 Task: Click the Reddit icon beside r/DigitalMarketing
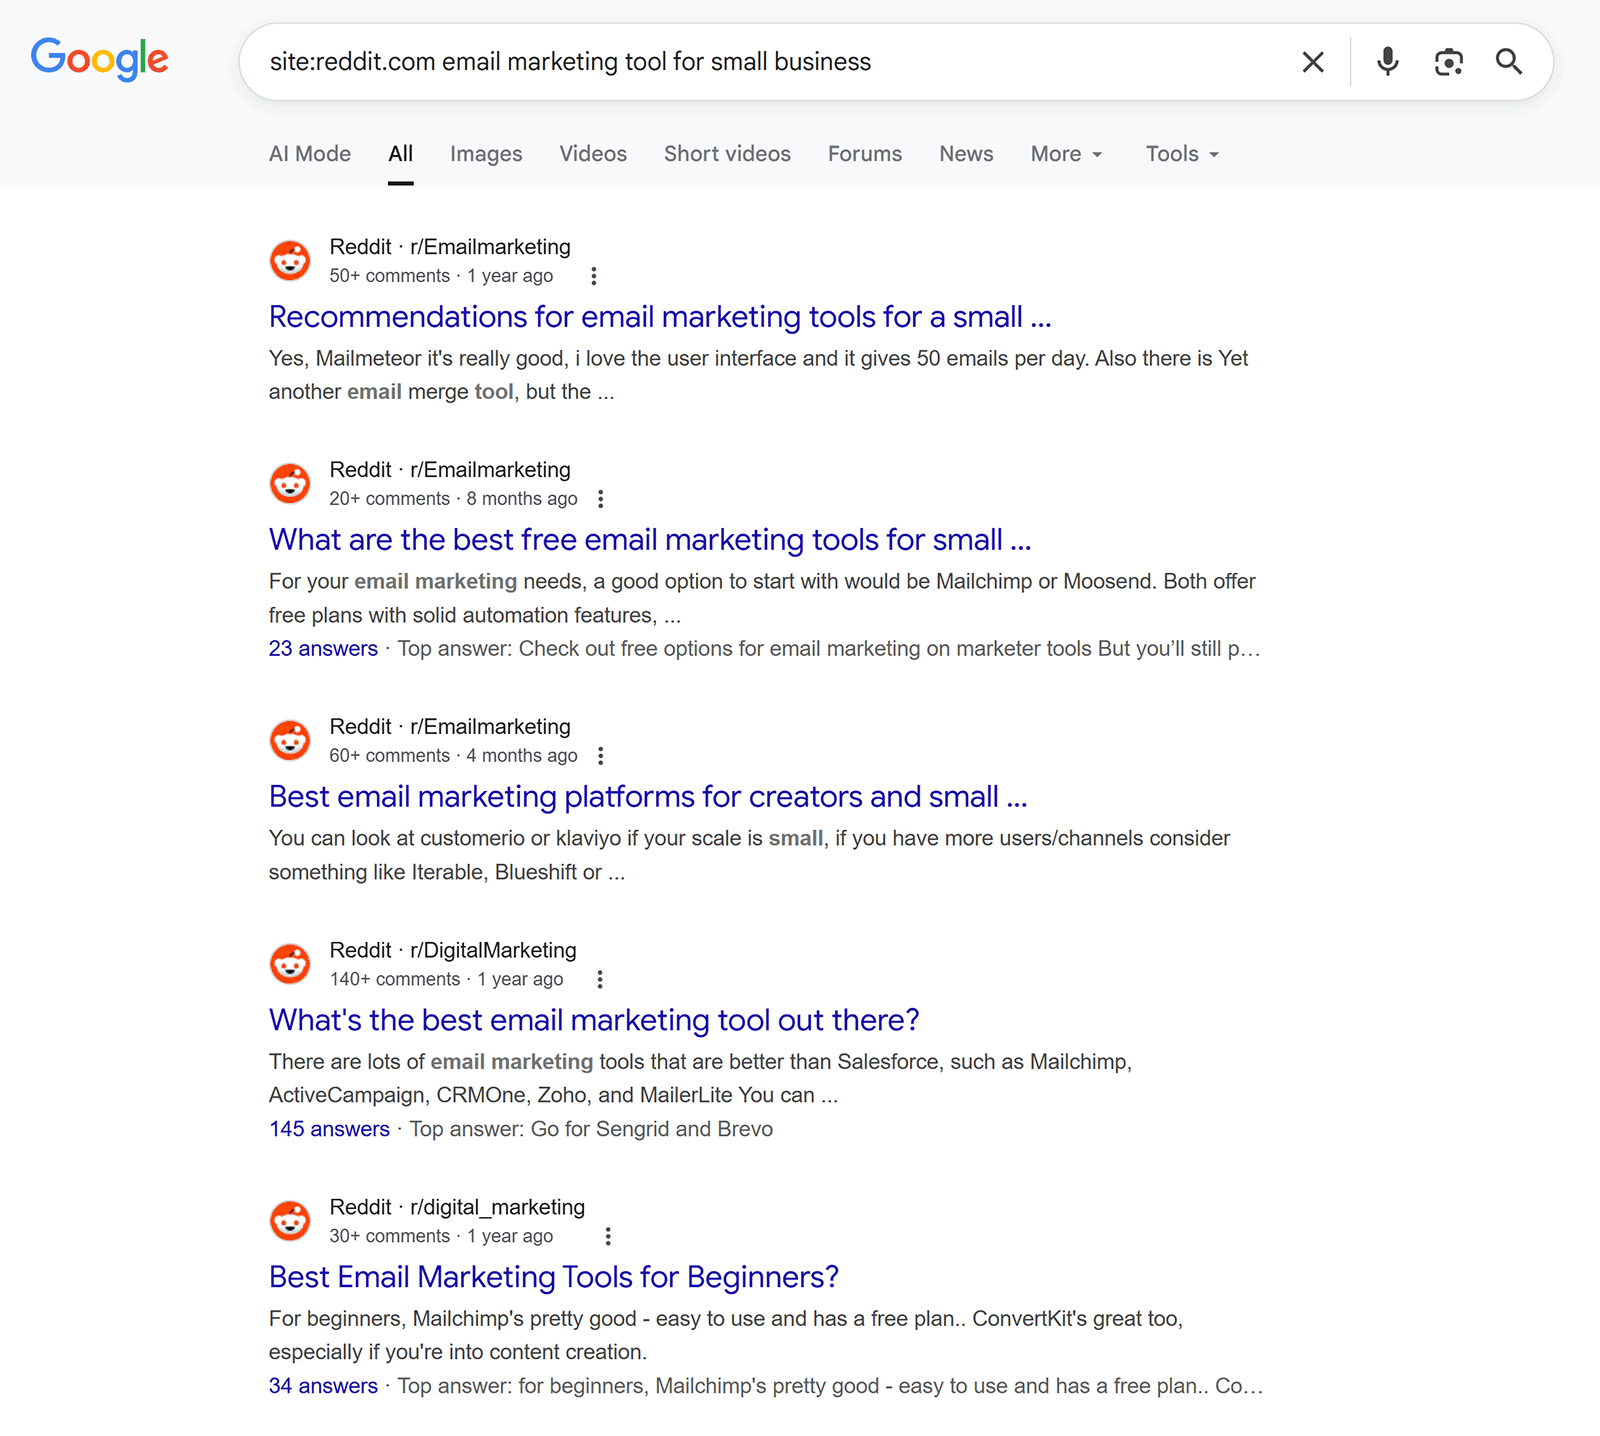289,963
